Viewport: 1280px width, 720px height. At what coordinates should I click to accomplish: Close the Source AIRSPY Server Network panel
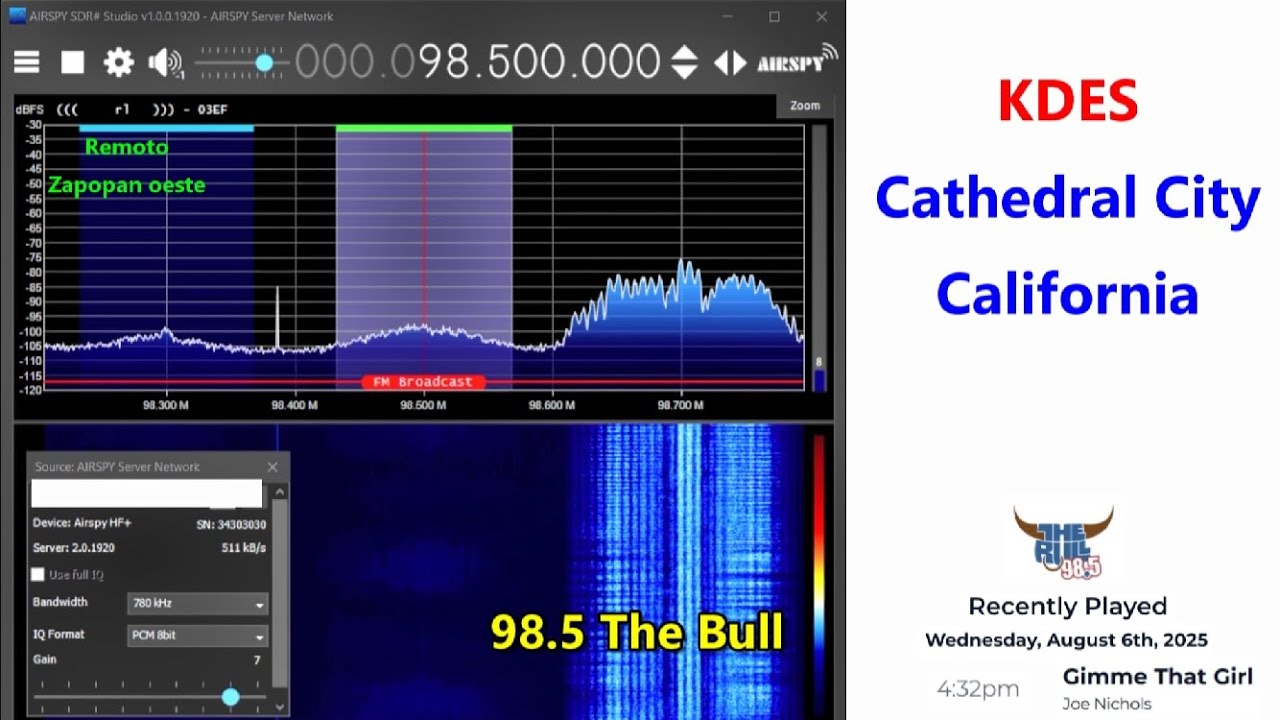[x=272, y=467]
